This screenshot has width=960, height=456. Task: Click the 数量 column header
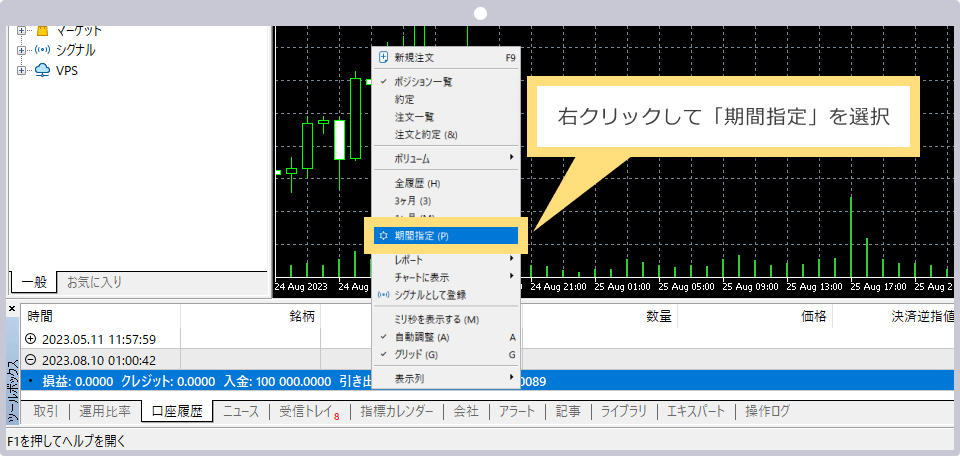click(599, 316)
